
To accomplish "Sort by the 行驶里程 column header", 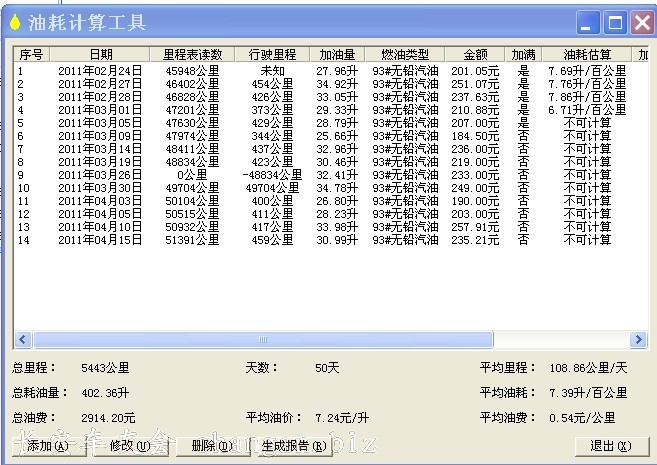I will pyautogui.click(x=272, y=54).
